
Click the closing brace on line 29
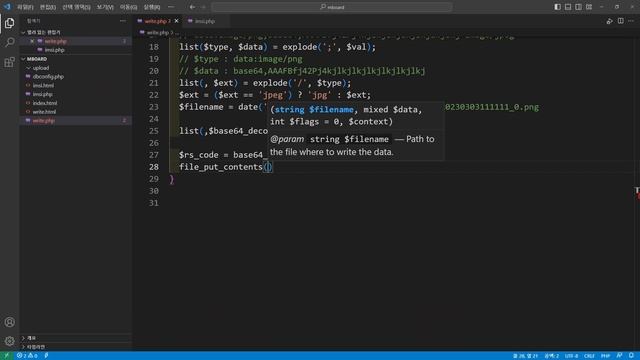(x=171, y=179)
